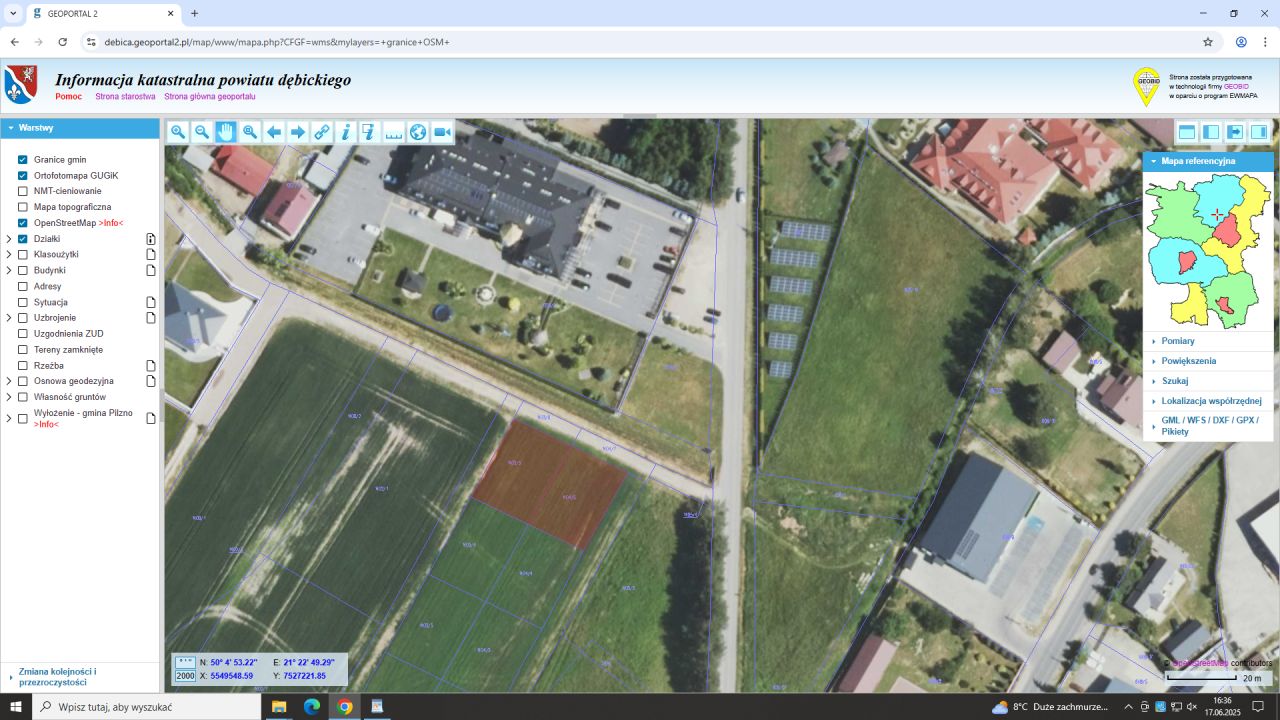This screenshot has width=1280, height=720.
Task: Click the DMS coordinate format toggle icon
Action: (185, 662)
